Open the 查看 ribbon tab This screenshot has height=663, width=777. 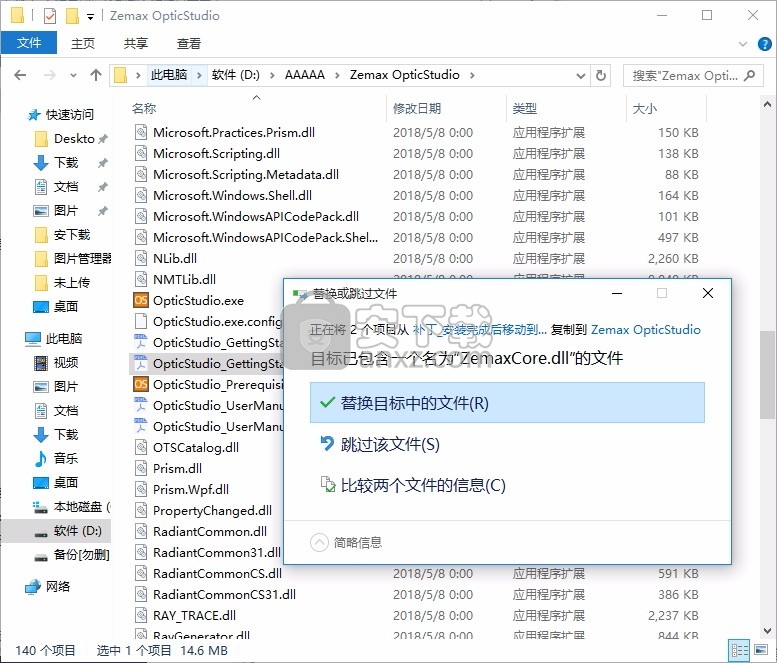click(x=188, y=44)
